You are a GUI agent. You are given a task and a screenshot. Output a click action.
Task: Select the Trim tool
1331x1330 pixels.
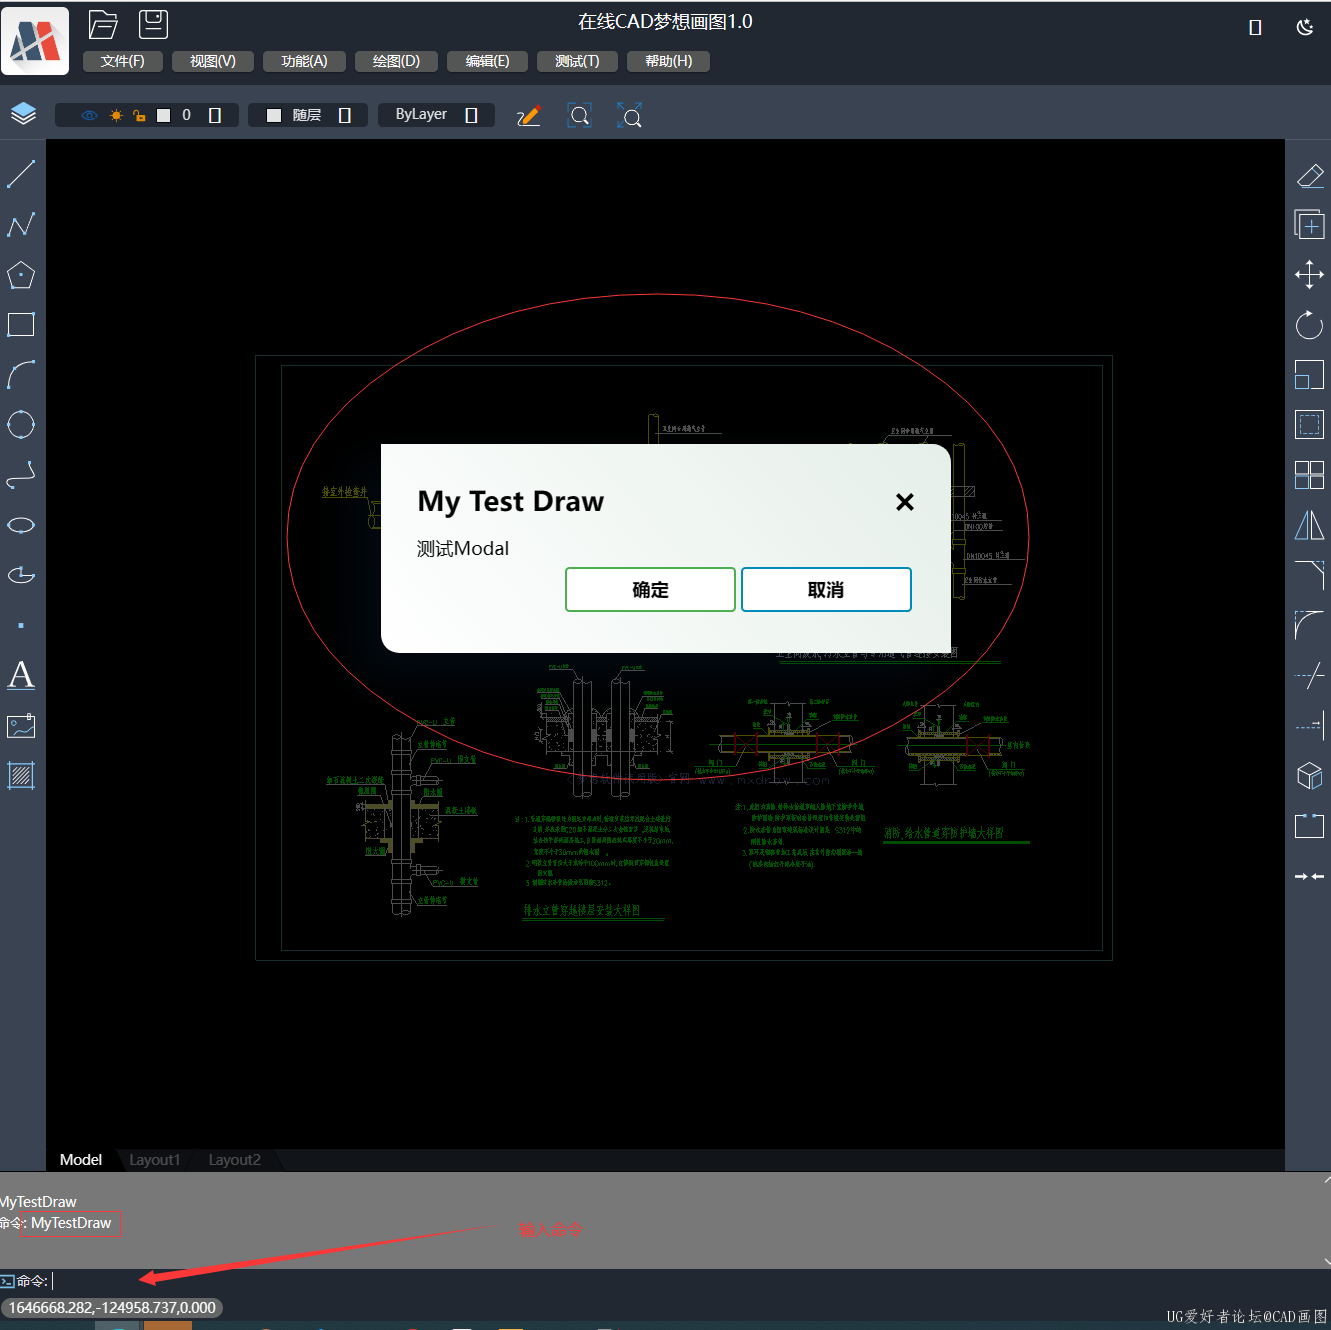(x=1310, y=675)
